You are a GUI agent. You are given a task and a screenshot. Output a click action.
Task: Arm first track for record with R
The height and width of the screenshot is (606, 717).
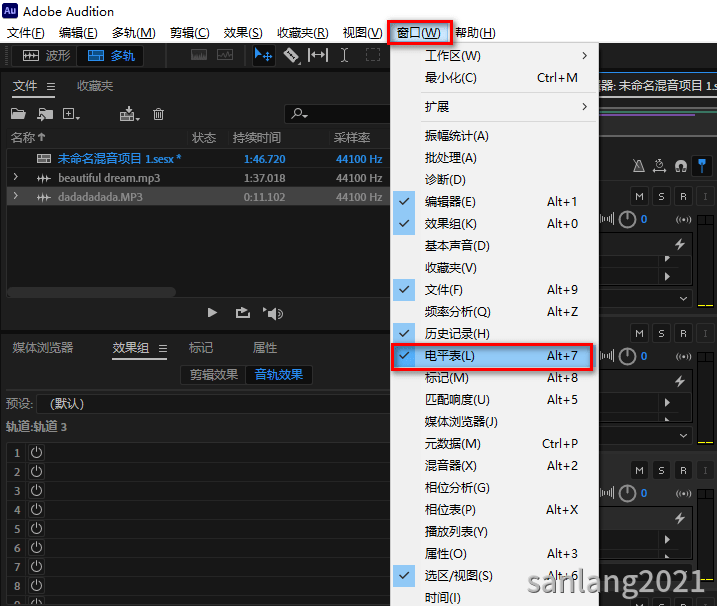pos(683,197)
